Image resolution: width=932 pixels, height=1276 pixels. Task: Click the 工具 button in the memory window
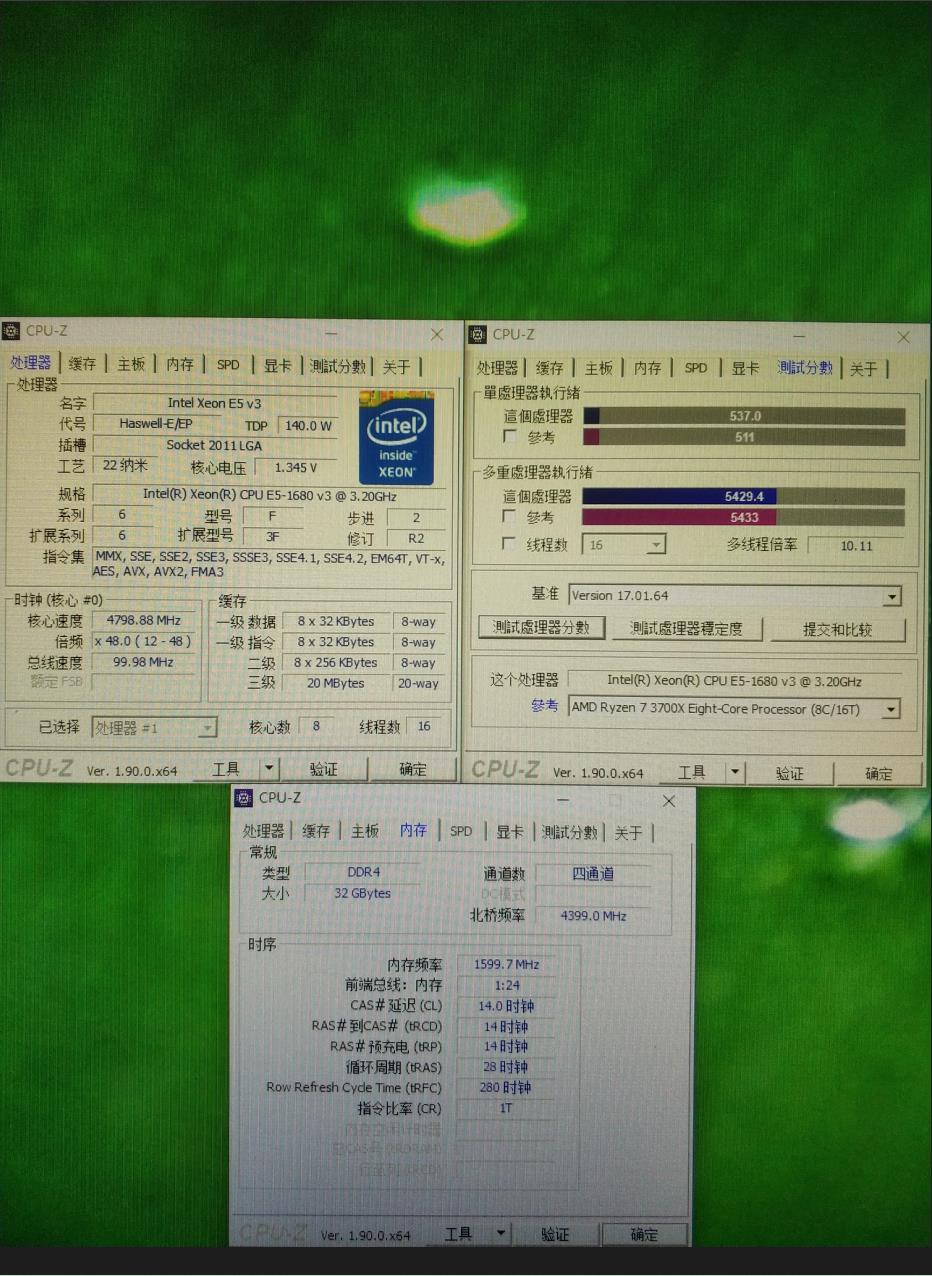point(458,1234)
